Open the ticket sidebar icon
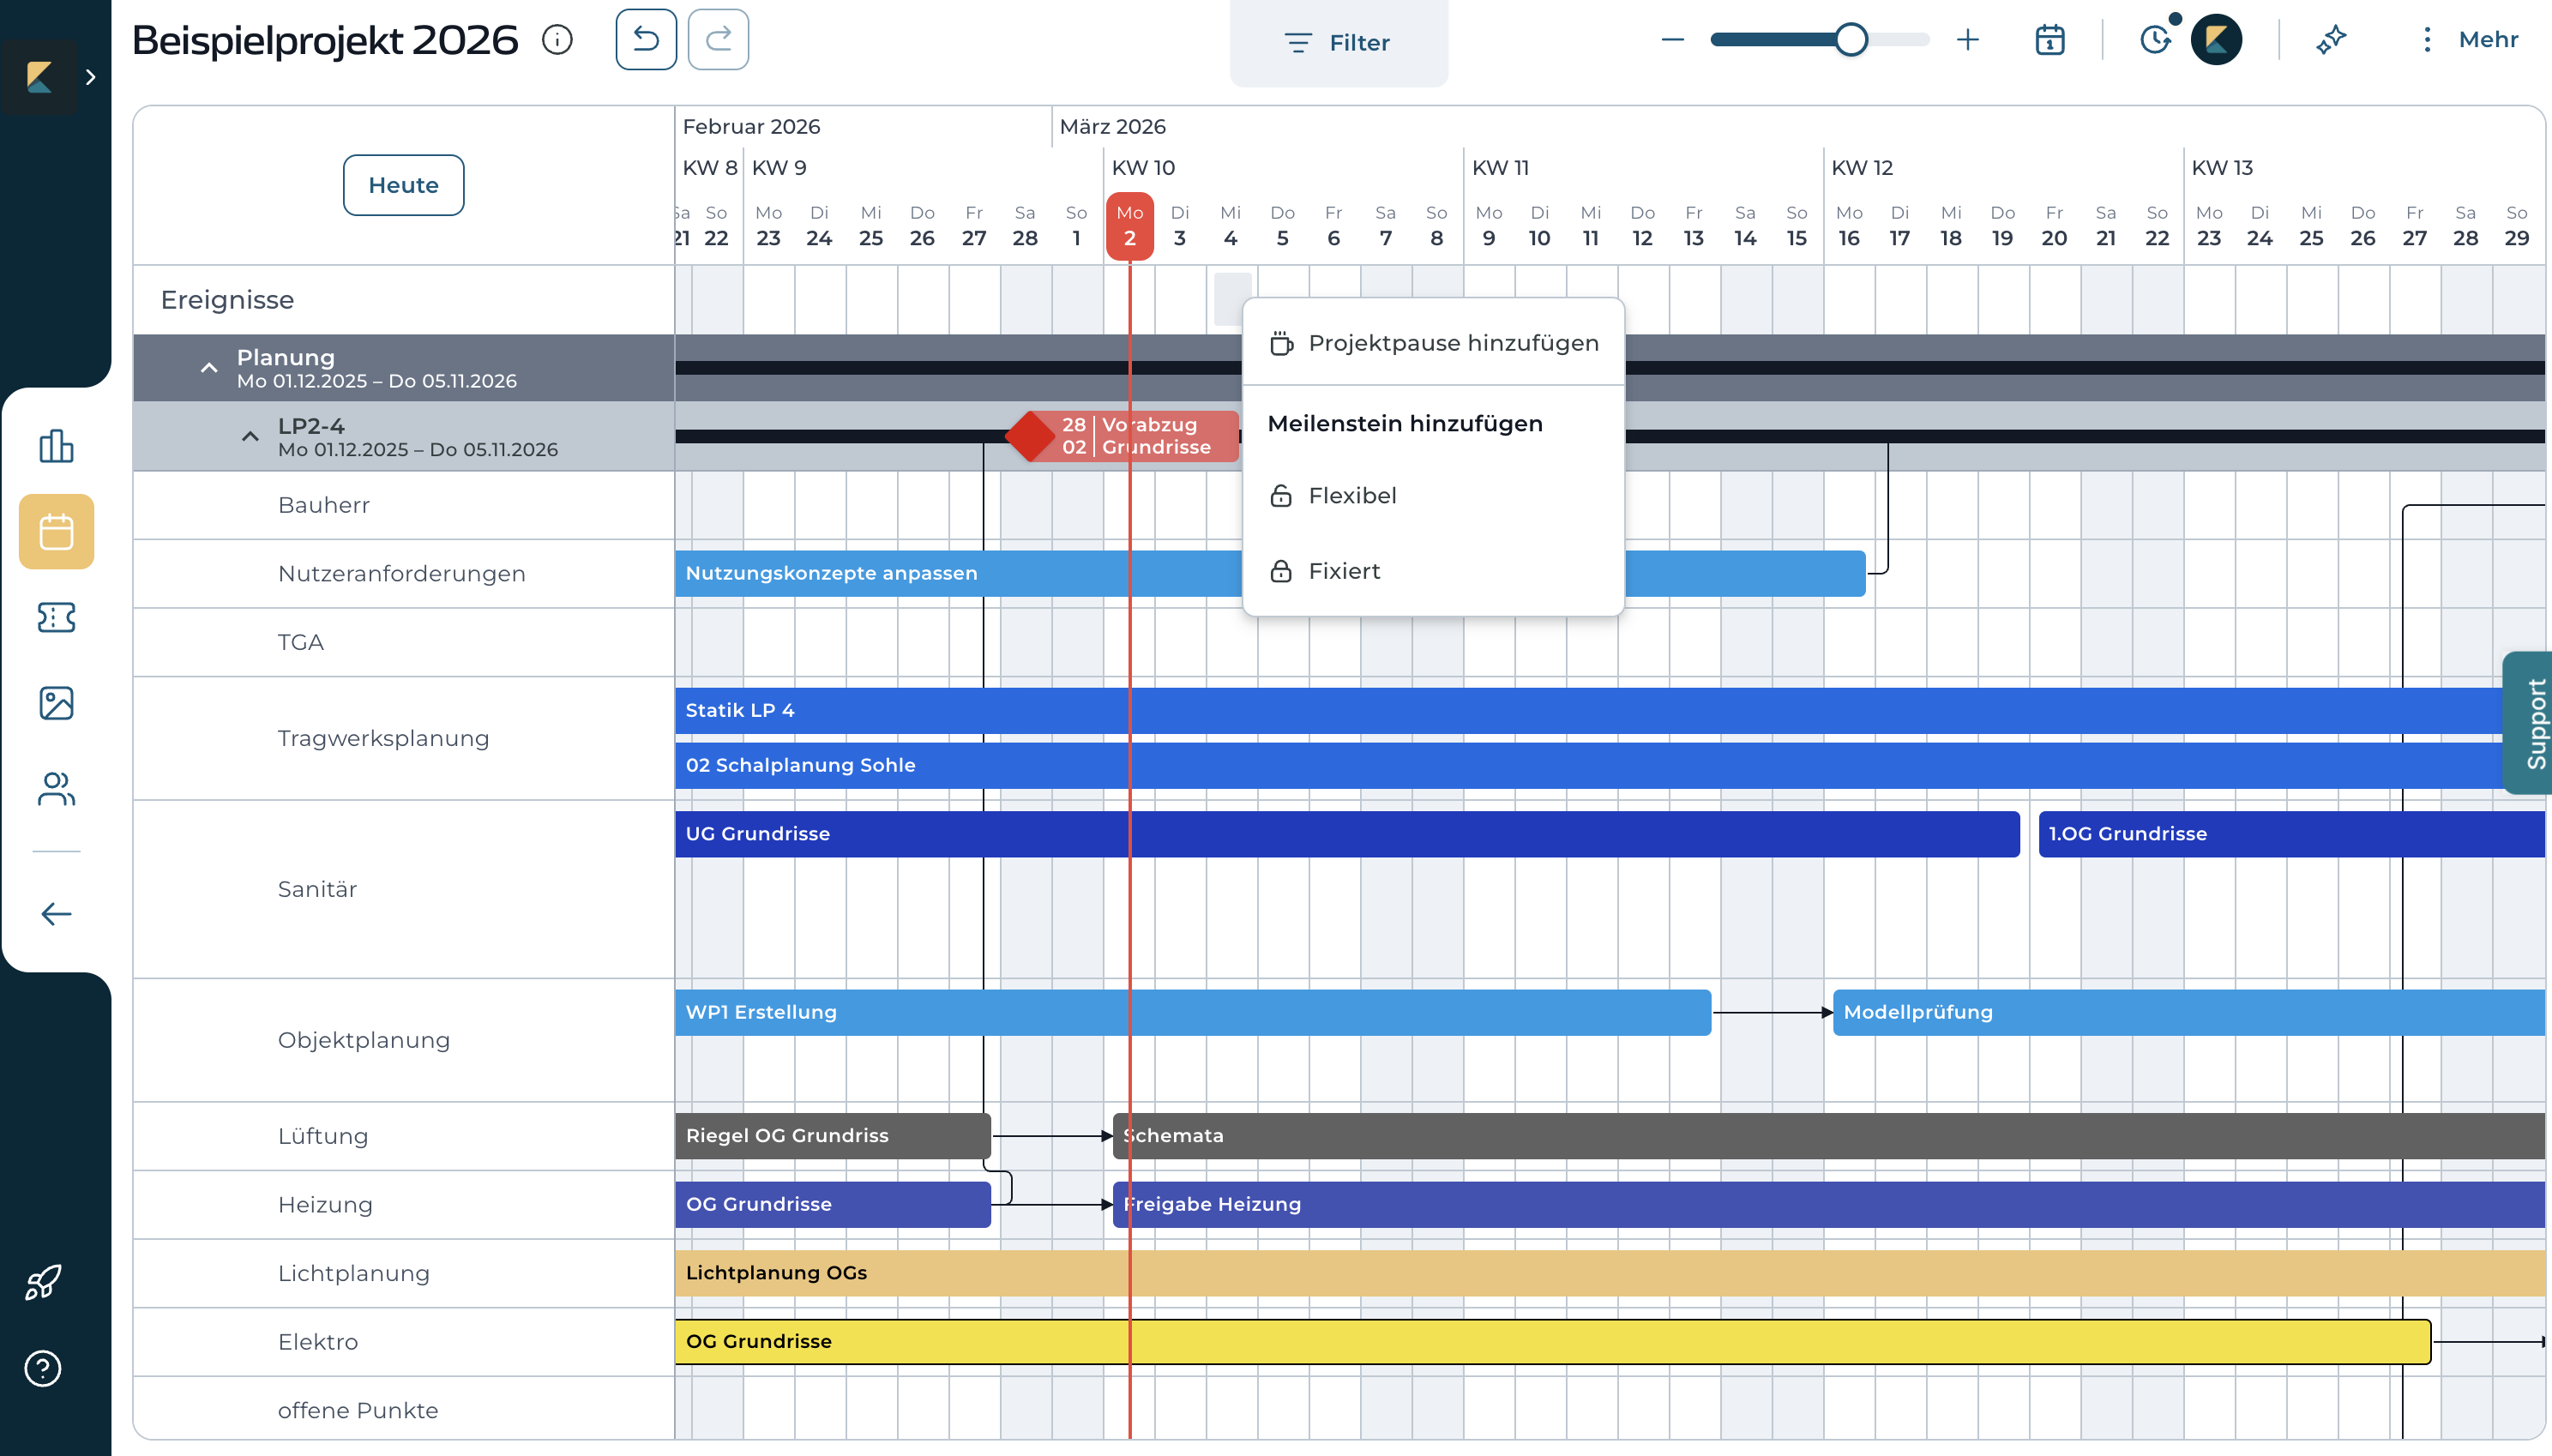This screenshot has height=1456, width=2552. (56, 618)
